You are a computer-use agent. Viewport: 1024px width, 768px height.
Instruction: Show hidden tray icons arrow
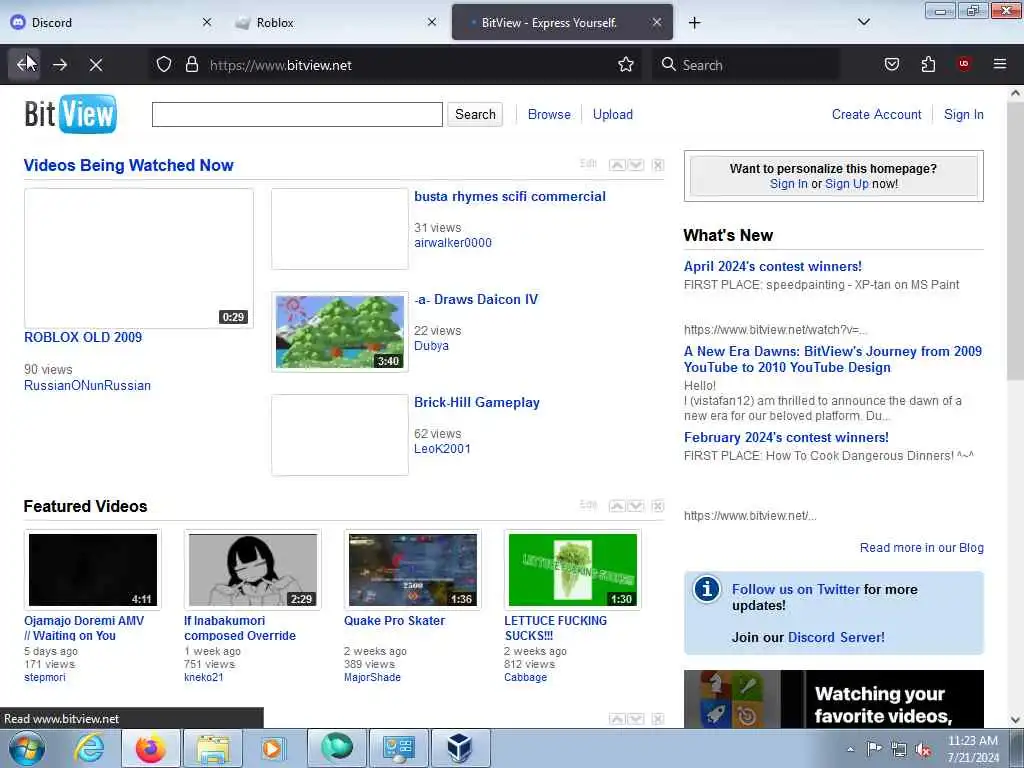tap(850, 750)
